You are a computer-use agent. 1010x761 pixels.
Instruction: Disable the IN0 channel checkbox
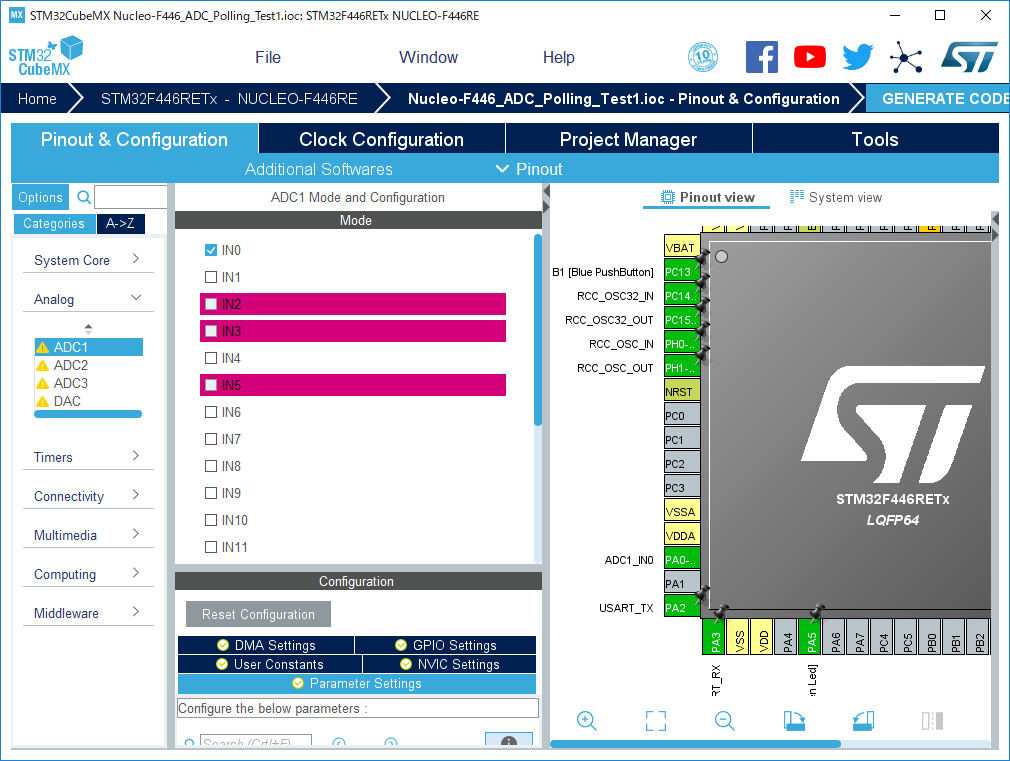211,250
